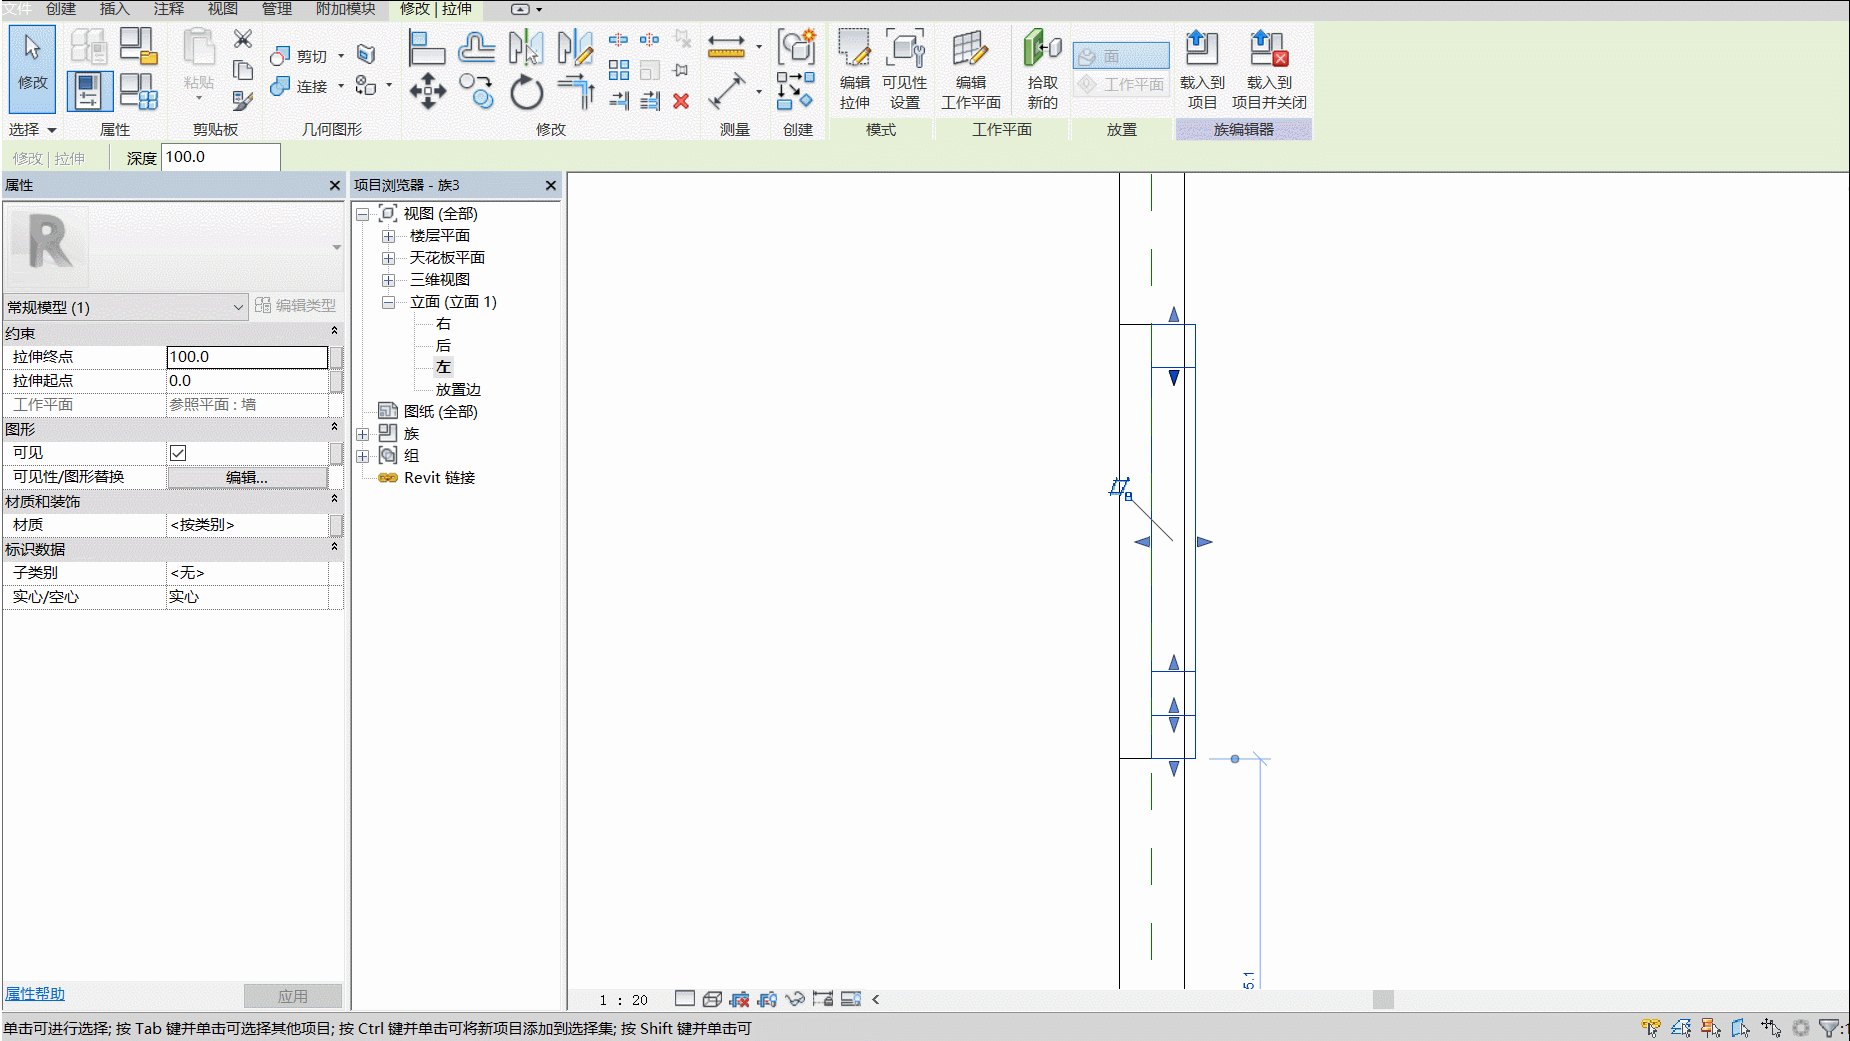
Task: Open Edit Extrusion tool
Action: coord(855,70)
